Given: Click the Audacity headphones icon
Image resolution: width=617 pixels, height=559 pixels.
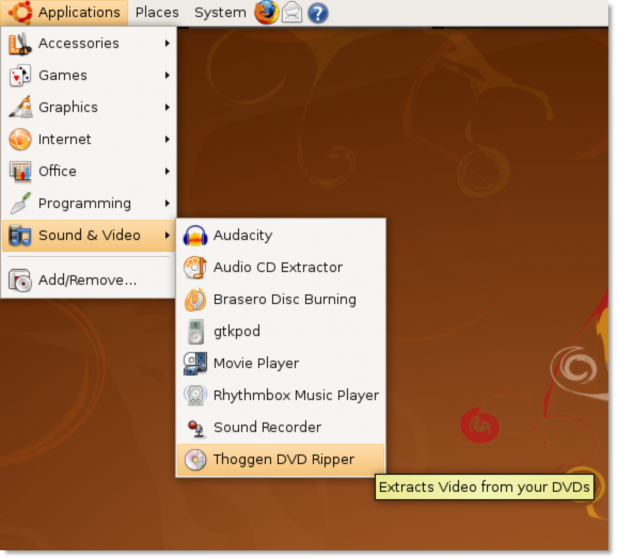Looking at the screenshot, I should (195, 236).
